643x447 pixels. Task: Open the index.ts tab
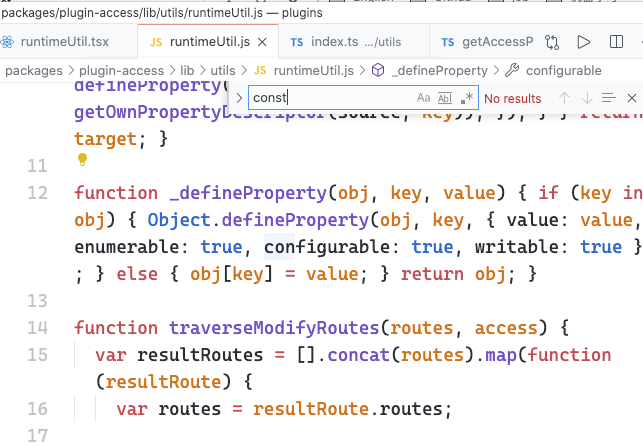(353, 42)
